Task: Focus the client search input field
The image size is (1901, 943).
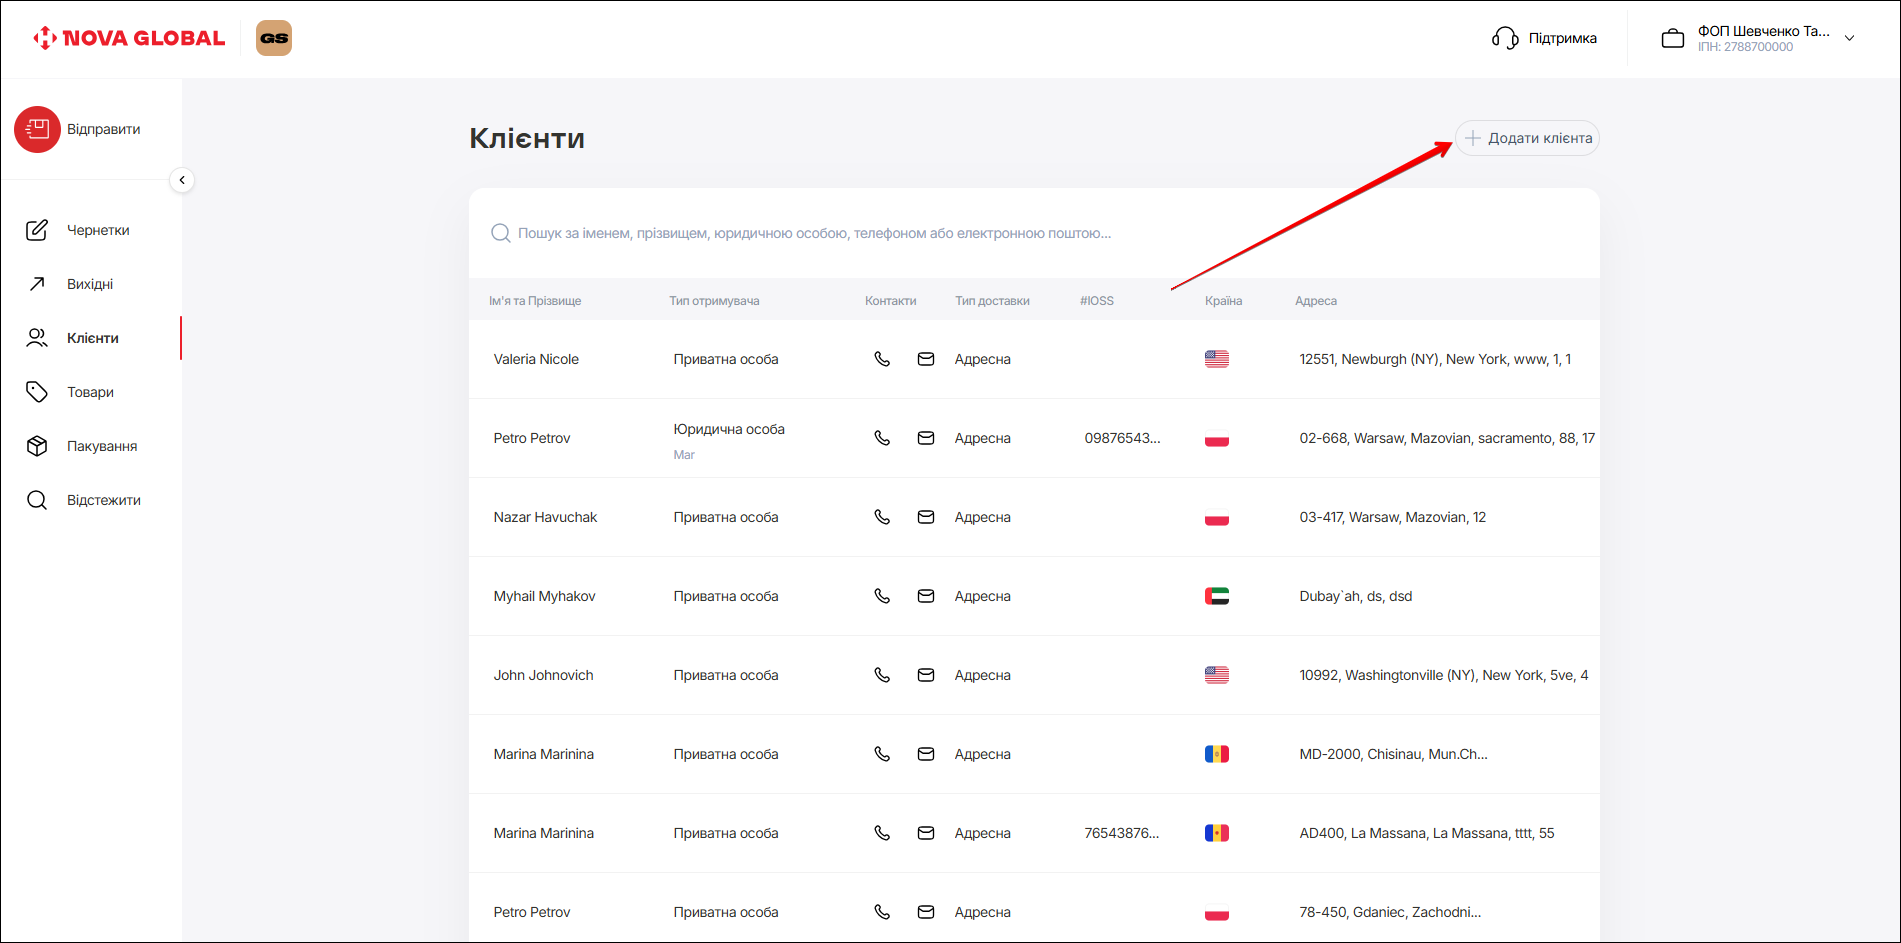Action: [815, 233]
